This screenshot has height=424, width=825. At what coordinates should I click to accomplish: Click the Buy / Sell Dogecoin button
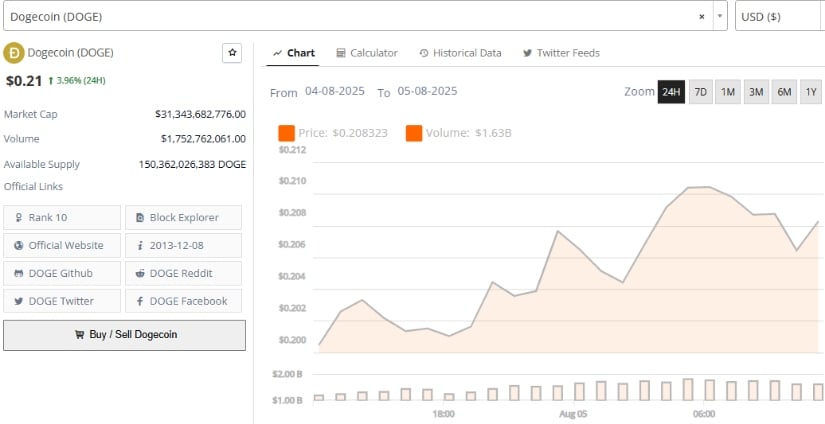point(124,335)
